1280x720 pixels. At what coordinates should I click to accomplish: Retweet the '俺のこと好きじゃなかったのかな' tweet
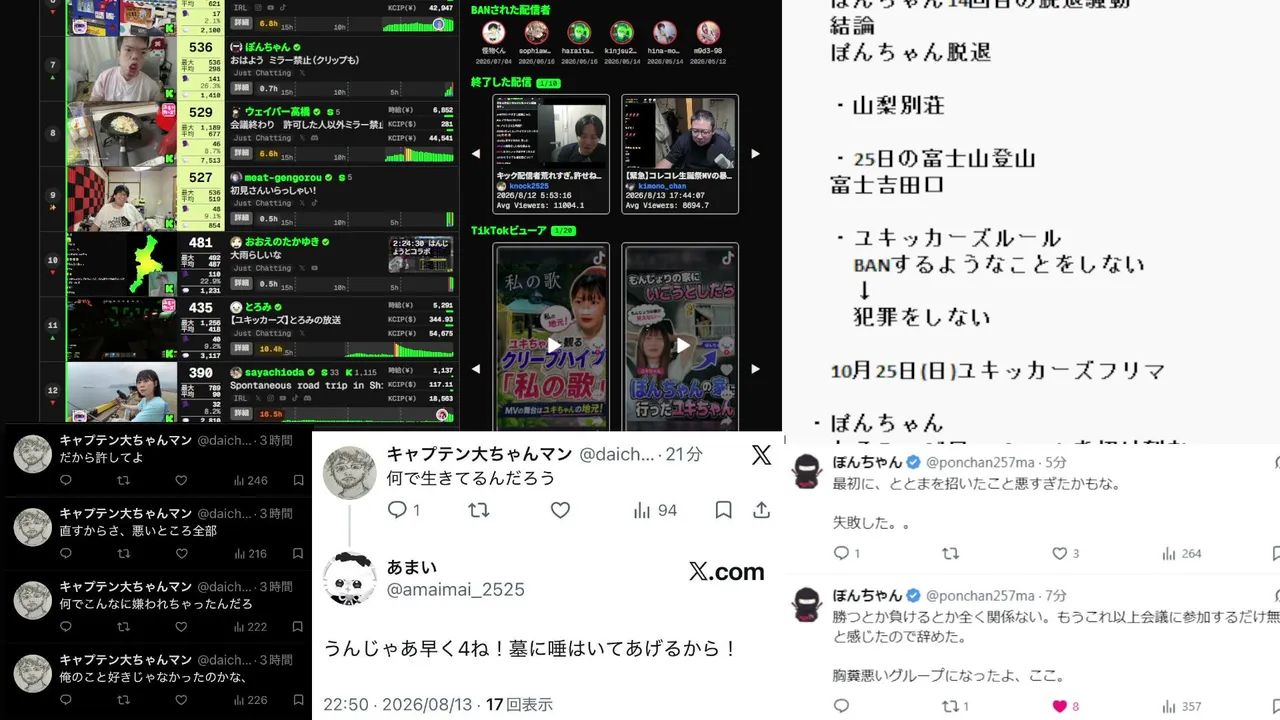(124, 700)
